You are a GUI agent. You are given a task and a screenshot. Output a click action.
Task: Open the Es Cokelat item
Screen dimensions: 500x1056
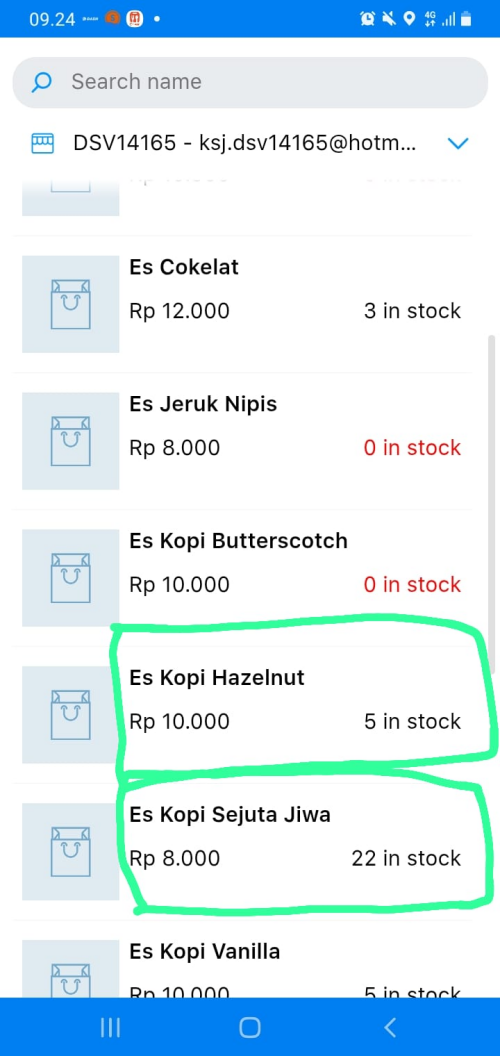point(243,304)
